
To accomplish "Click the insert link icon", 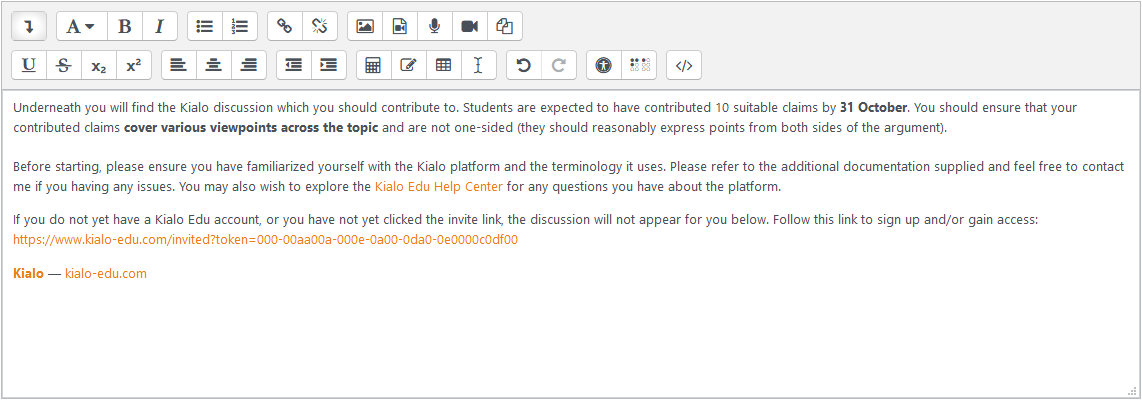I will coord(285,26).
